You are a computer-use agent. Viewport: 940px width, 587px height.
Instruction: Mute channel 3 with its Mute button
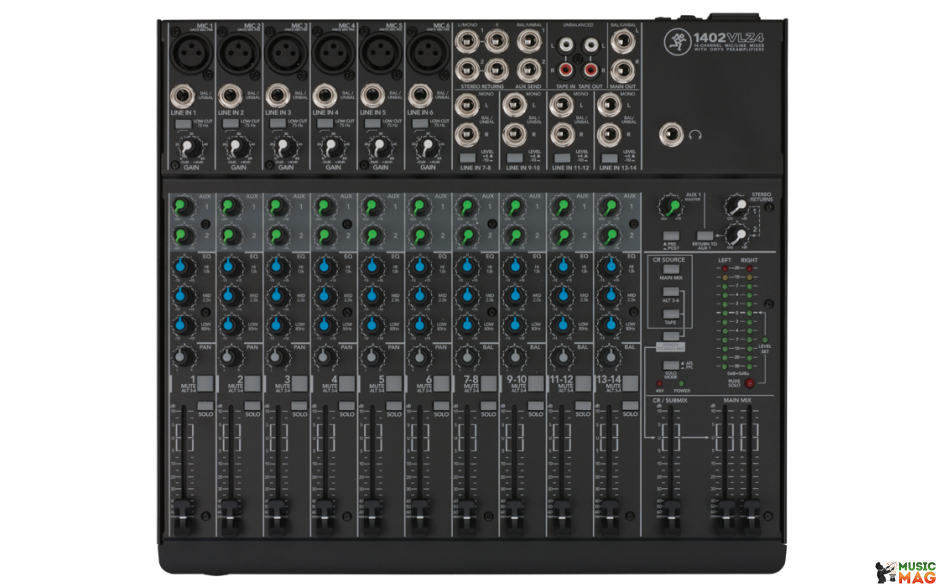[299, 383]
